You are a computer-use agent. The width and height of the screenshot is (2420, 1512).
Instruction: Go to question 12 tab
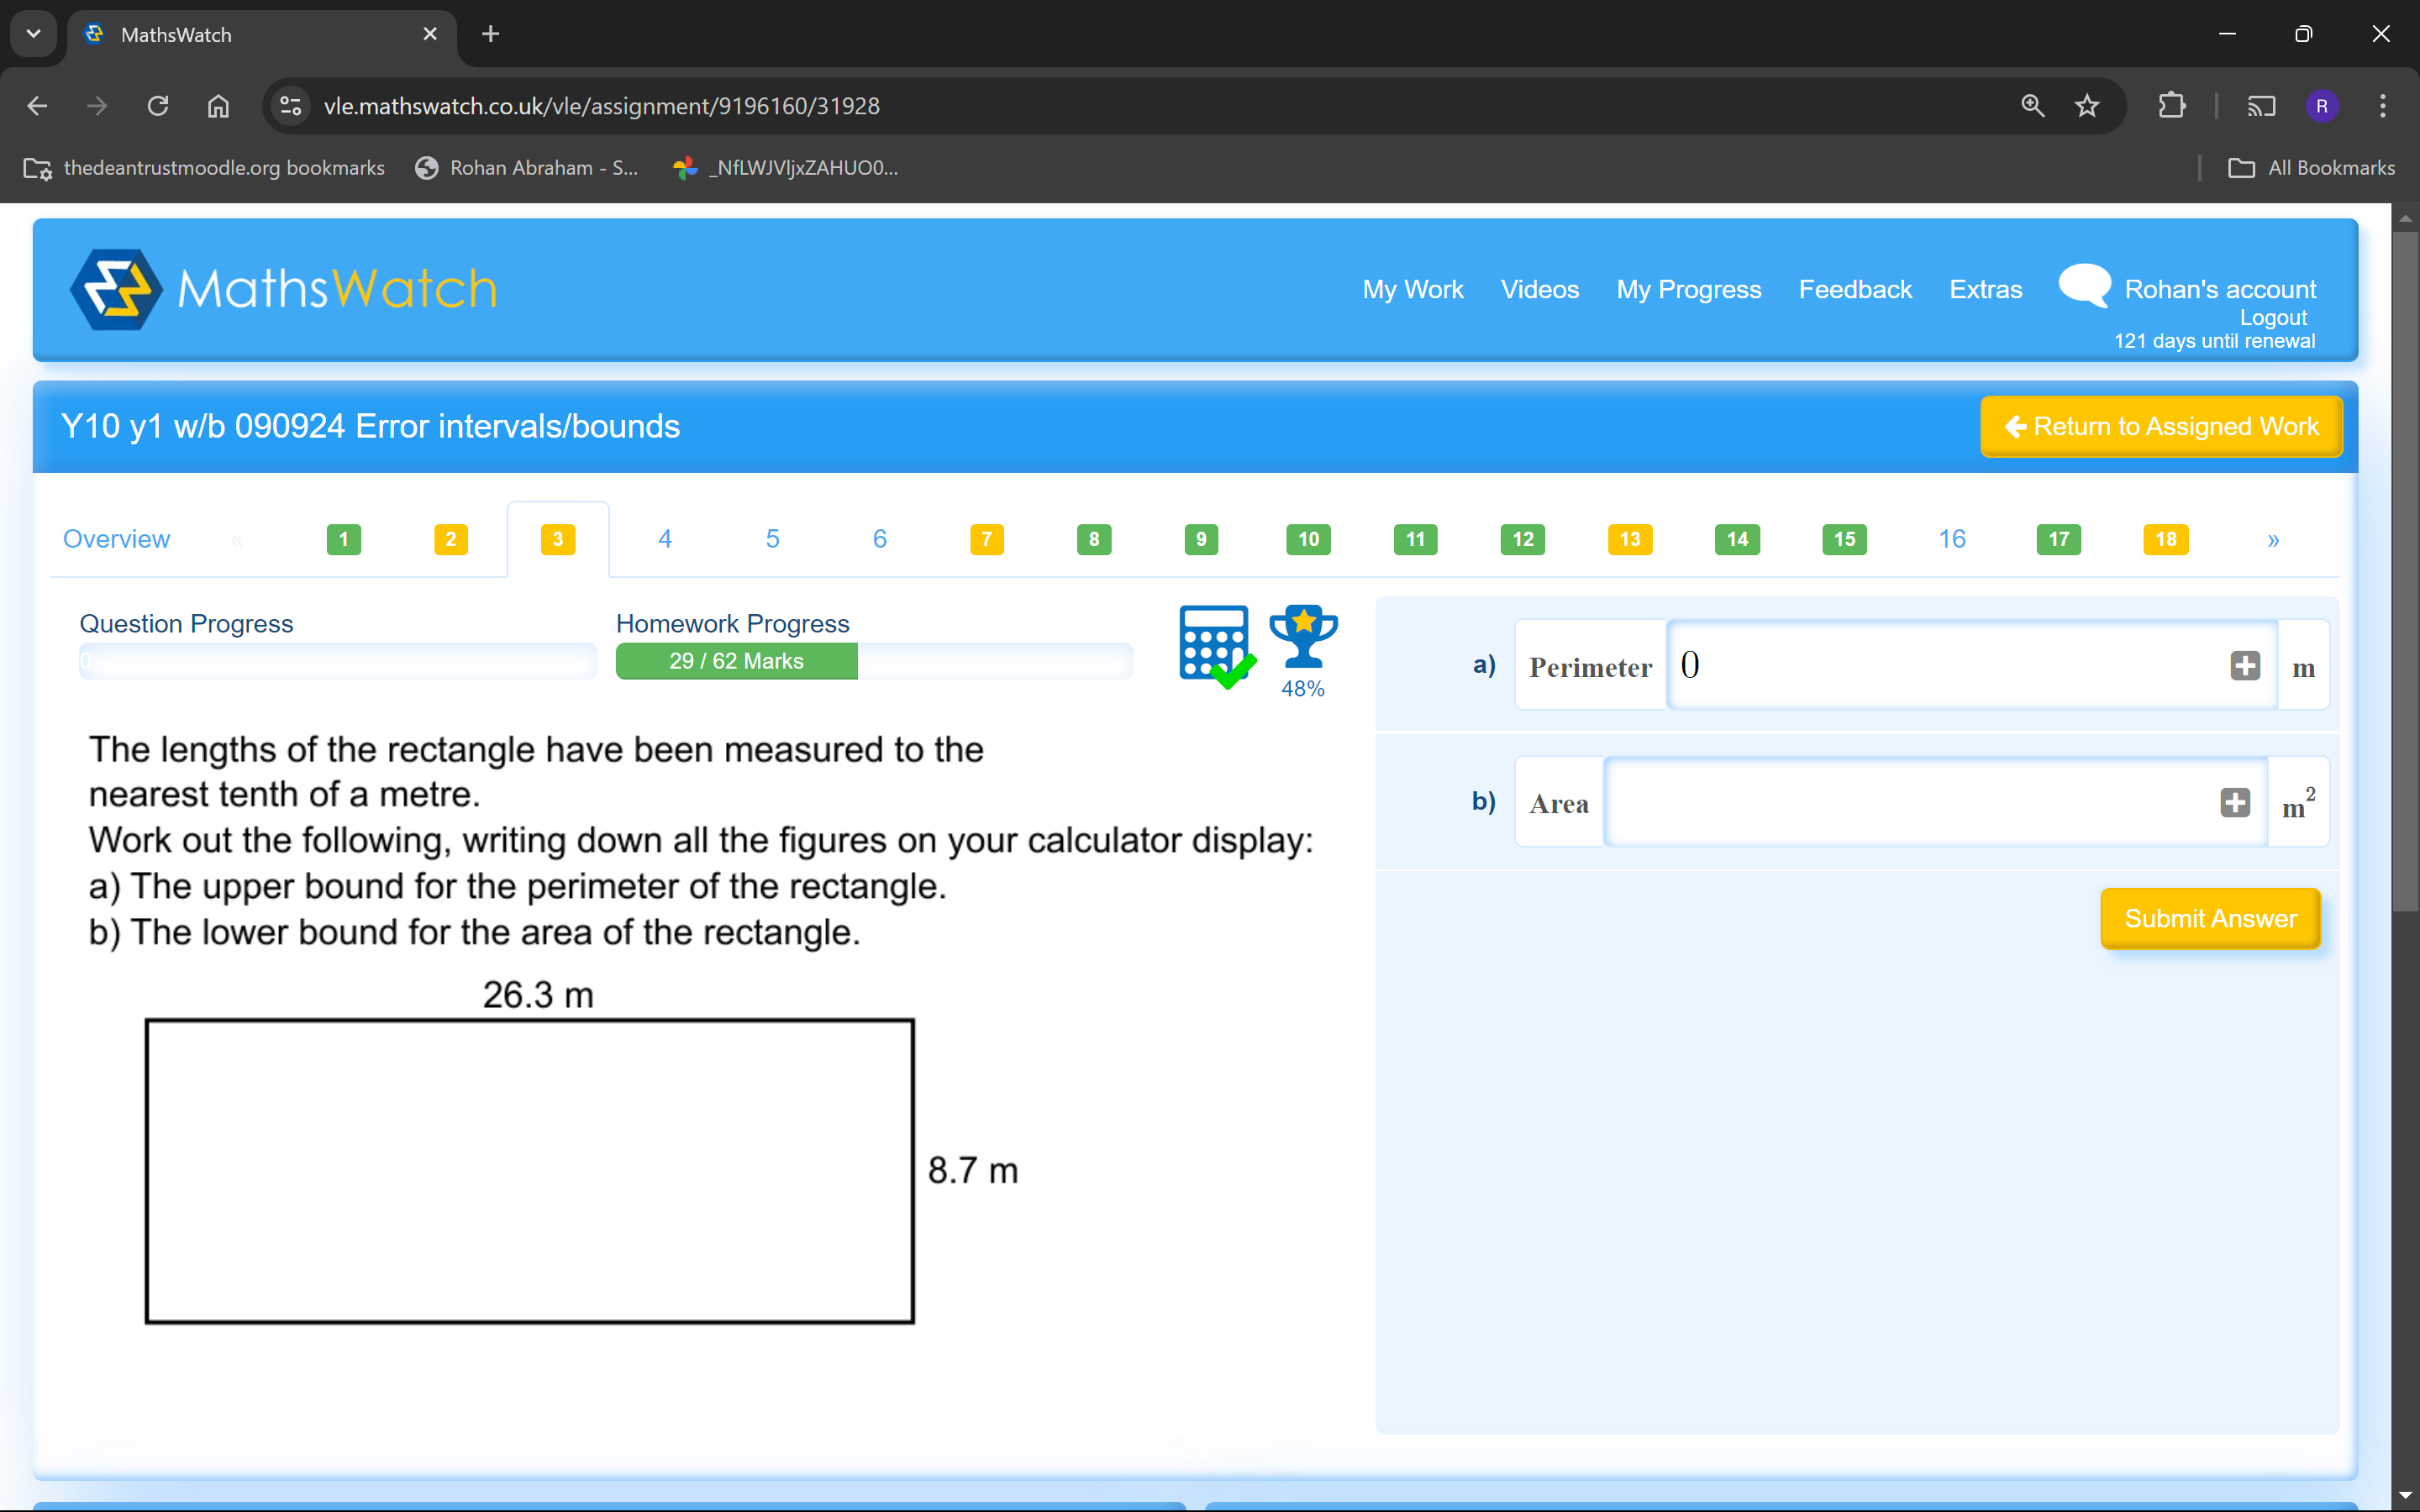coord(1523,540)
